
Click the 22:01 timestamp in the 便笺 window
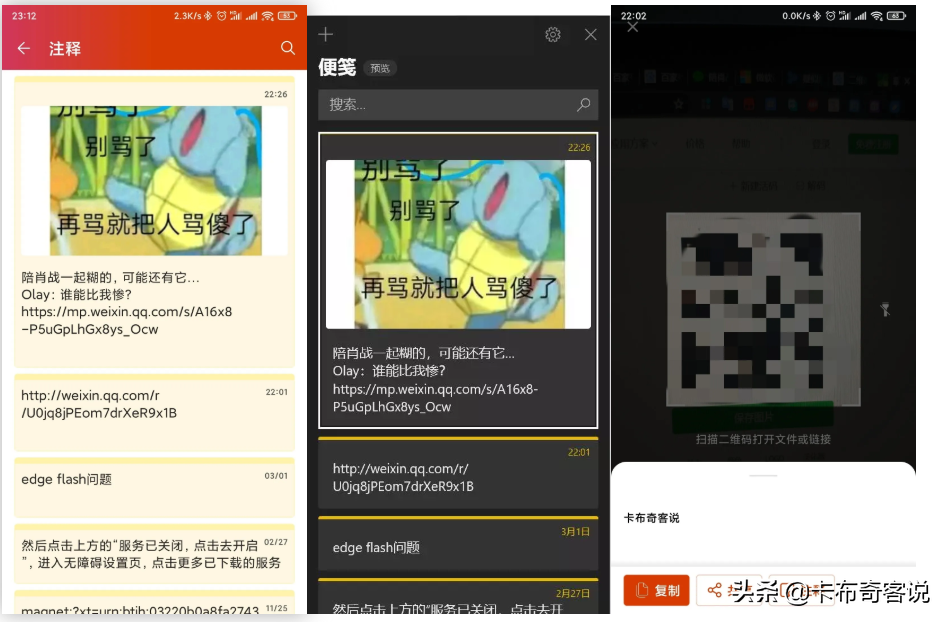coord(579,452)
